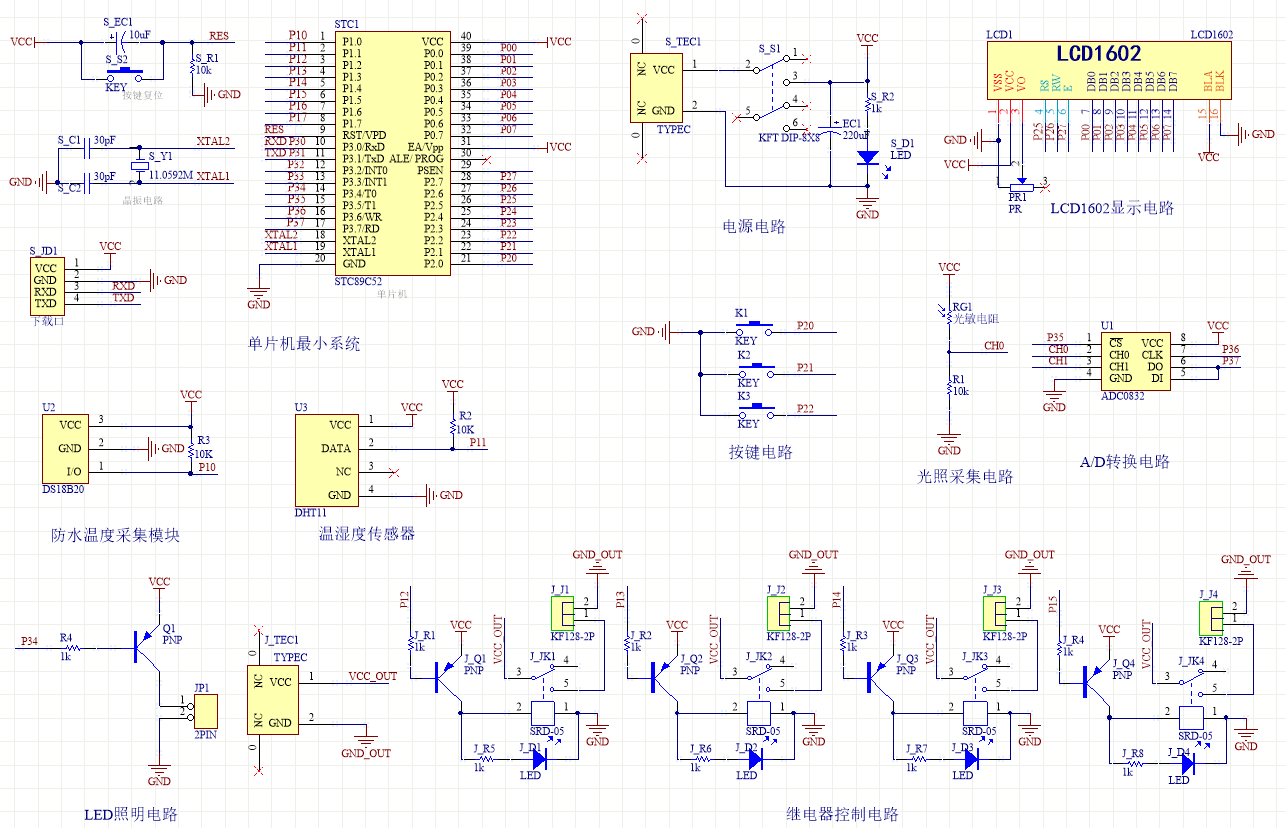Click the LCD1602显示电路 title text
Screen dimensions: 1286x828
coord(1112,208)
